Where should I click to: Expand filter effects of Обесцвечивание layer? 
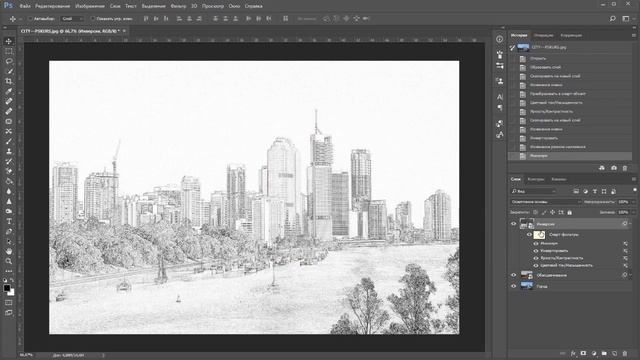click(x=631, y=275)
